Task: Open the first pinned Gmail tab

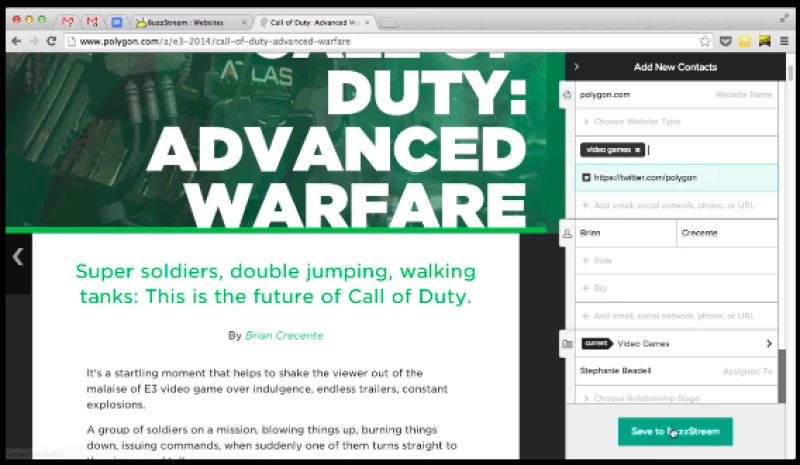Action: coord(67,21)
